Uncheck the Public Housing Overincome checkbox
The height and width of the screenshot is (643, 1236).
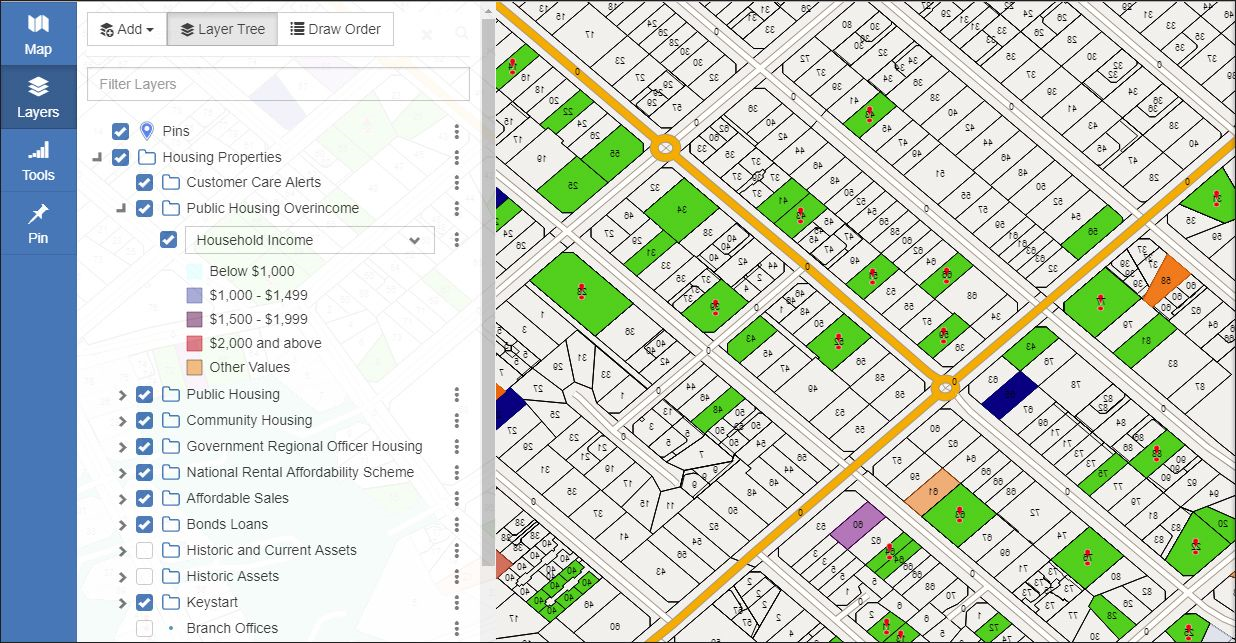tap(144, 208)
